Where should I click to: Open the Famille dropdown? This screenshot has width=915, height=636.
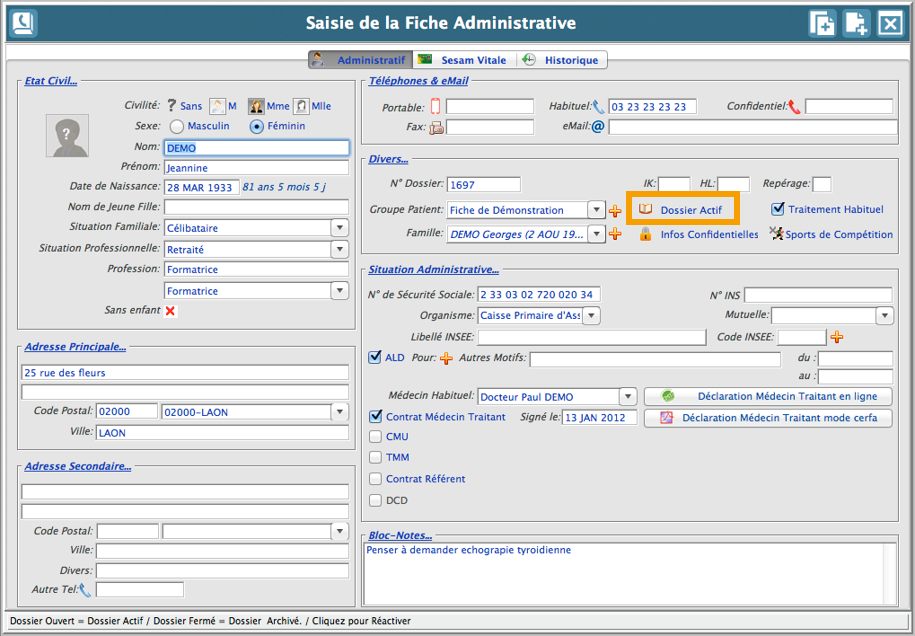[596, 234]
